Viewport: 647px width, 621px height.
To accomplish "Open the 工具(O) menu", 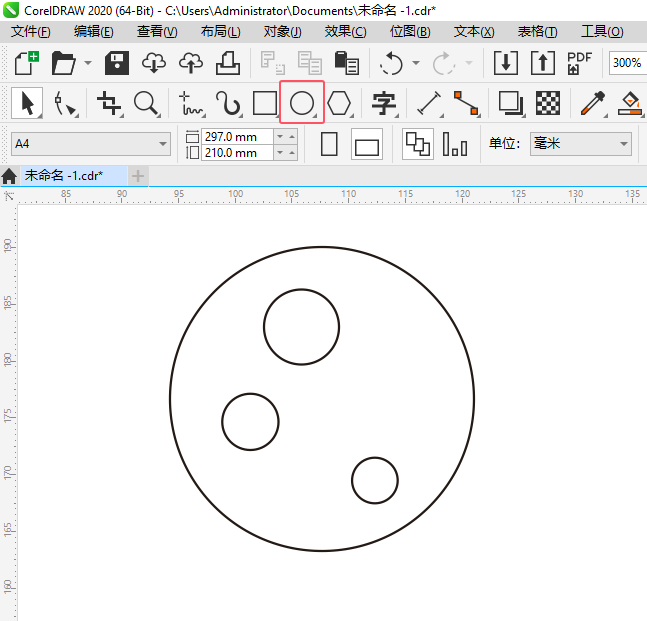I will click(x=602, y=32).
